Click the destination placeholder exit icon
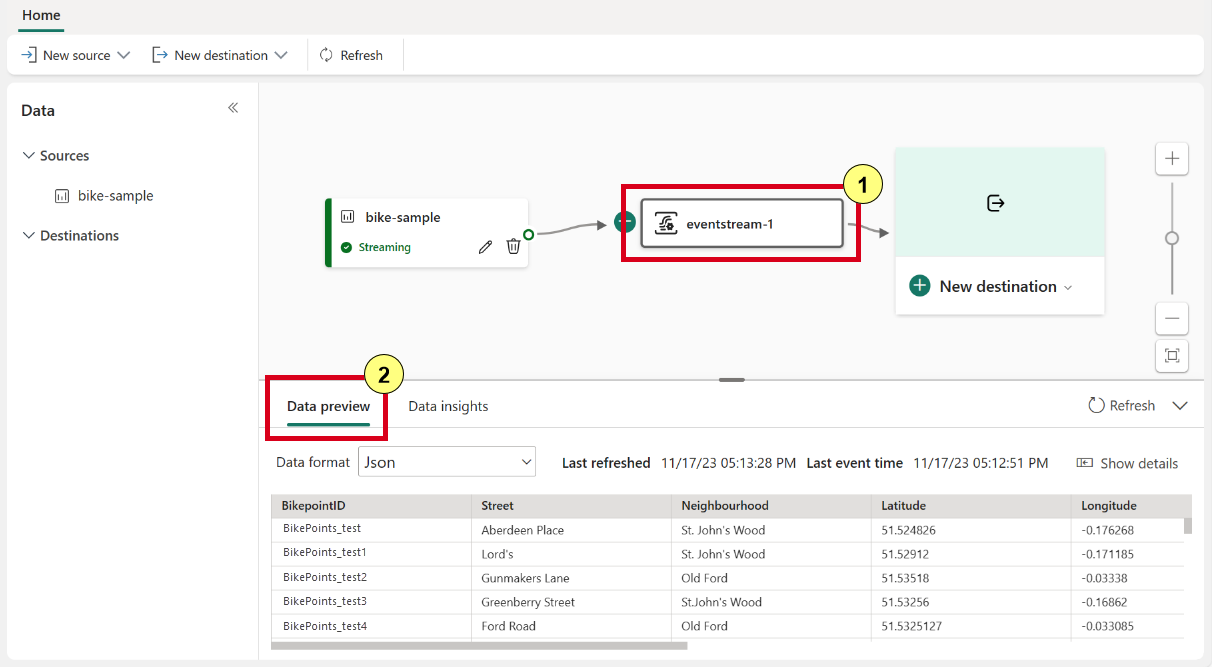1212x667 pixels. click(x=995, y=203)
